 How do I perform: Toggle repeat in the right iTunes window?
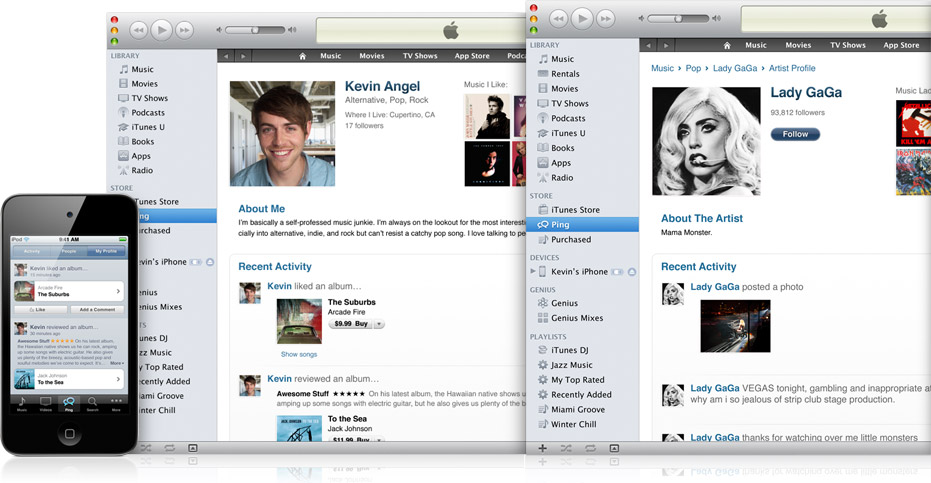pos(589,449)
